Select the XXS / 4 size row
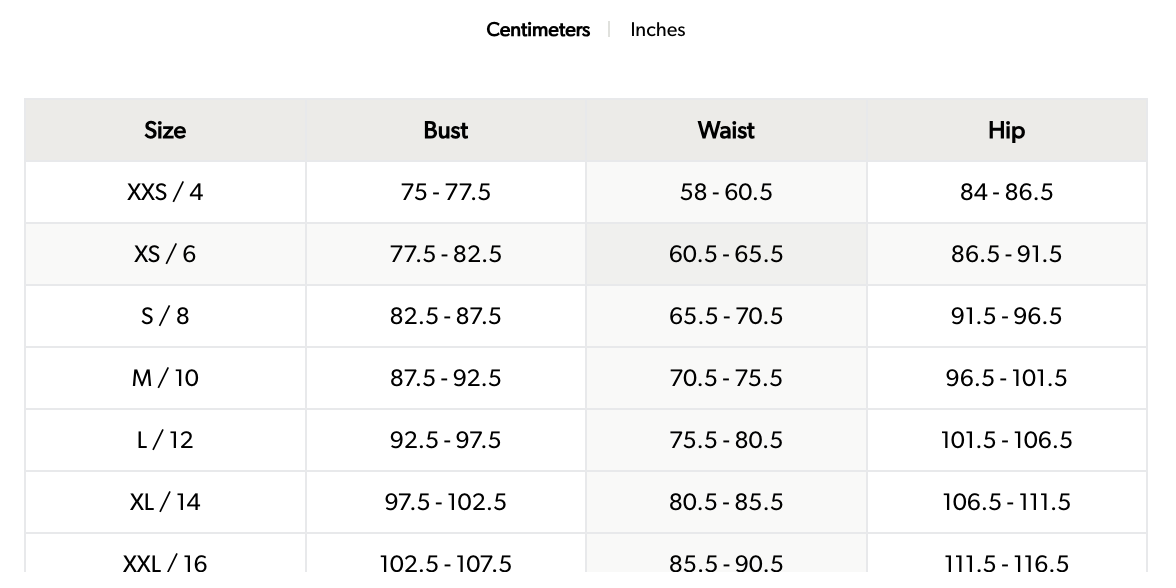This screenshot has width=1176, height=588. [x=165, y=192]
